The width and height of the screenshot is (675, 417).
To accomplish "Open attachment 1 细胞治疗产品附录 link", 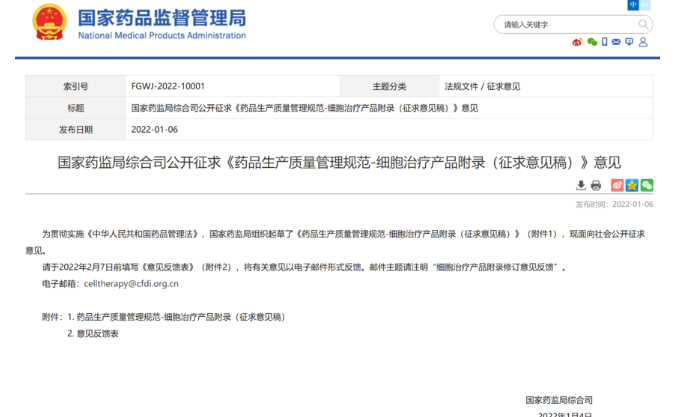I will pos(180,317).
